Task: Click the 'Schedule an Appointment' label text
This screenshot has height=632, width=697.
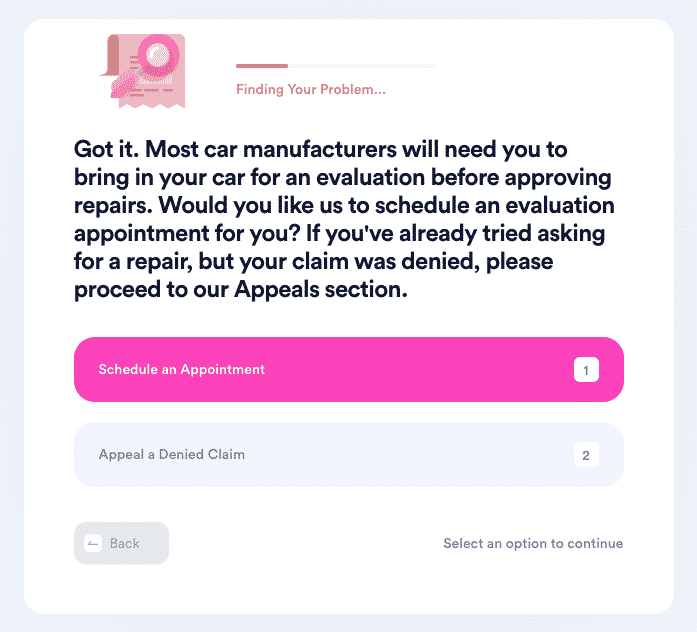Action: coord(181,369)
